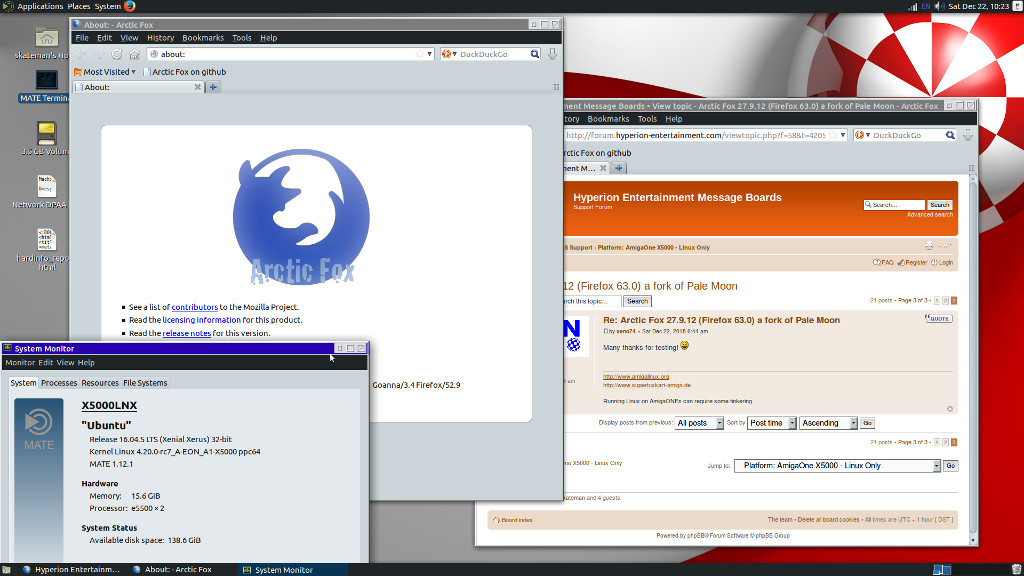Click the search magnifier in About window search box
The width and height of the screenshot is (1024, 576).
[535, 54]
